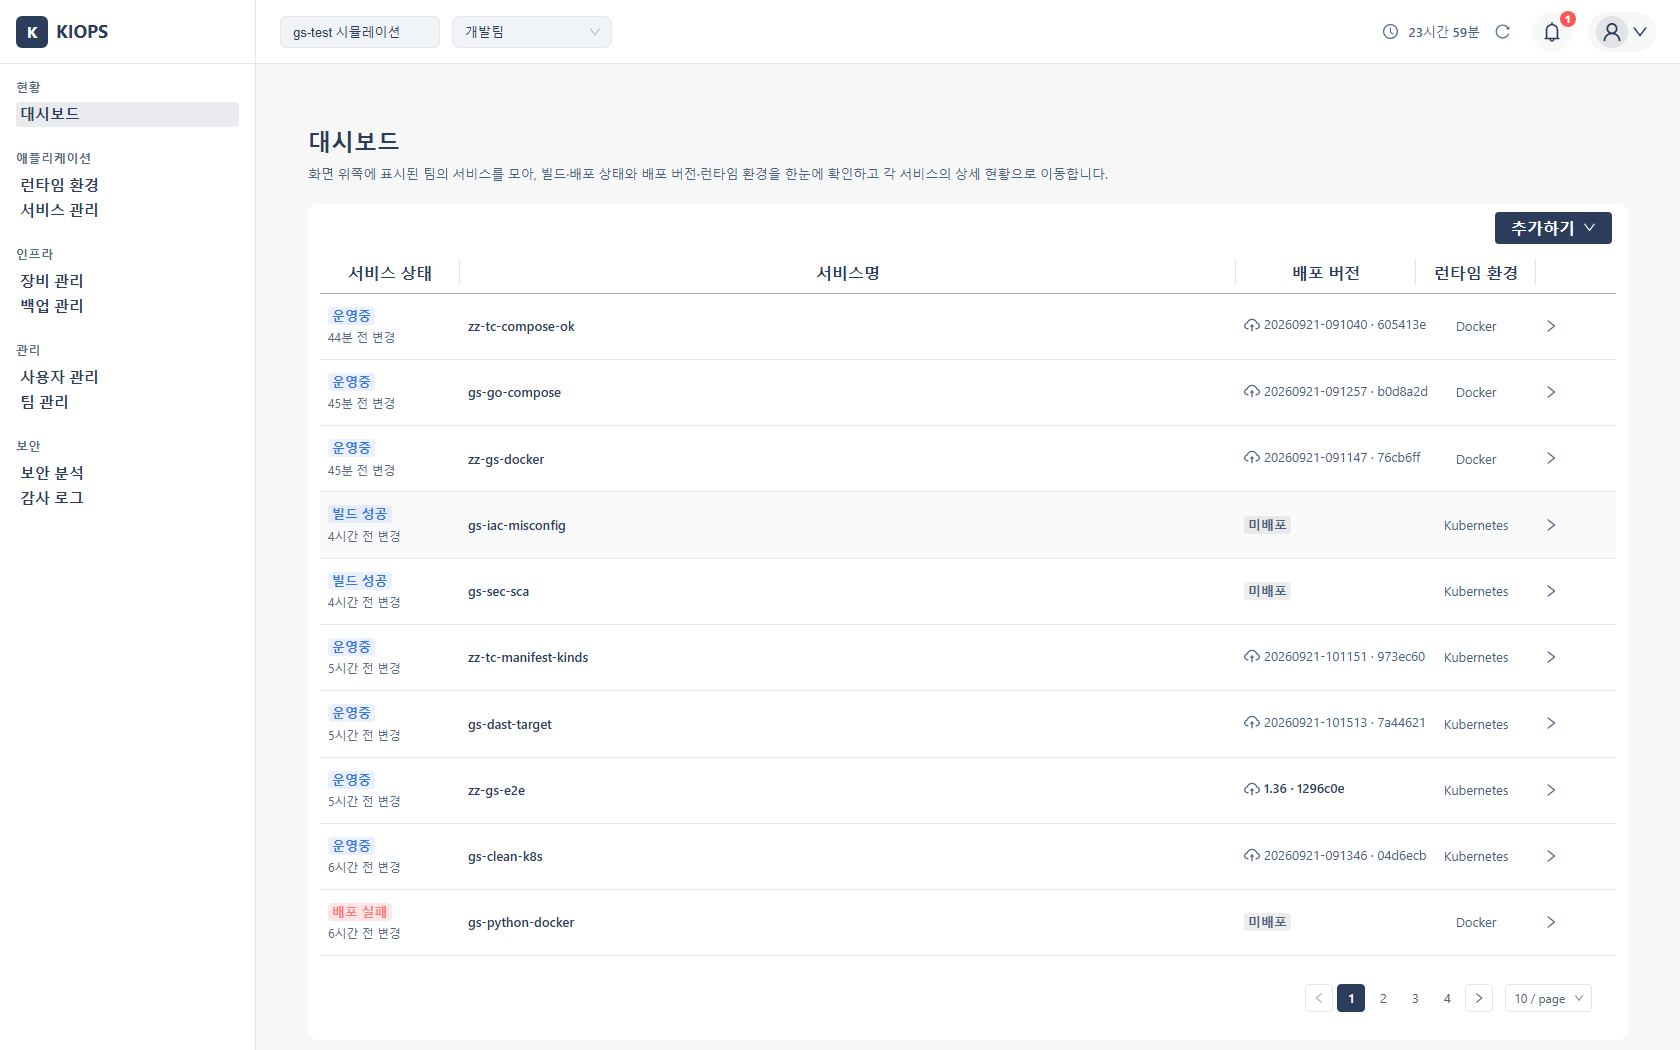Viewport: 1680px width, 1050px height.
Task: Click version text 20260921-091040 · 605413e
Action: (x=1345, y=325)
